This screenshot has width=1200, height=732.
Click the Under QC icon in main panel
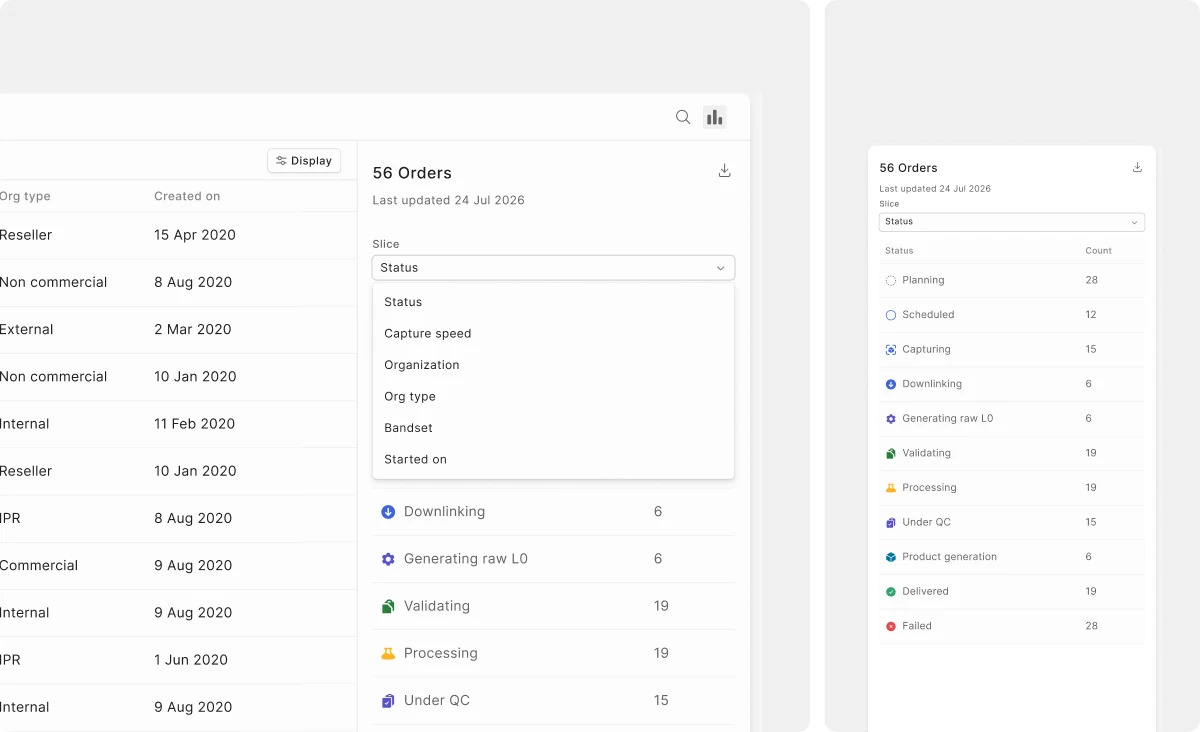(x=388, y=701)
